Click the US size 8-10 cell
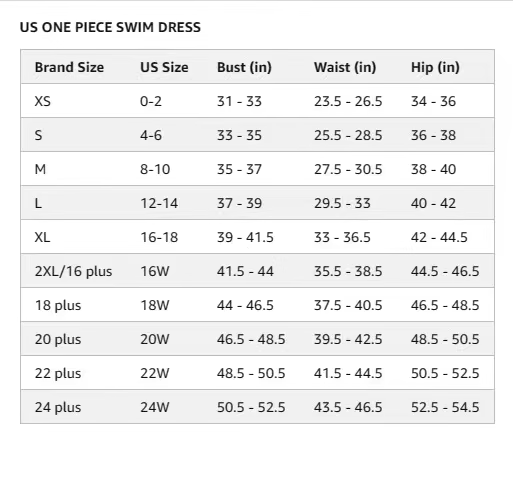This screenshot has height=477, width=513. [x=155, y=169]
